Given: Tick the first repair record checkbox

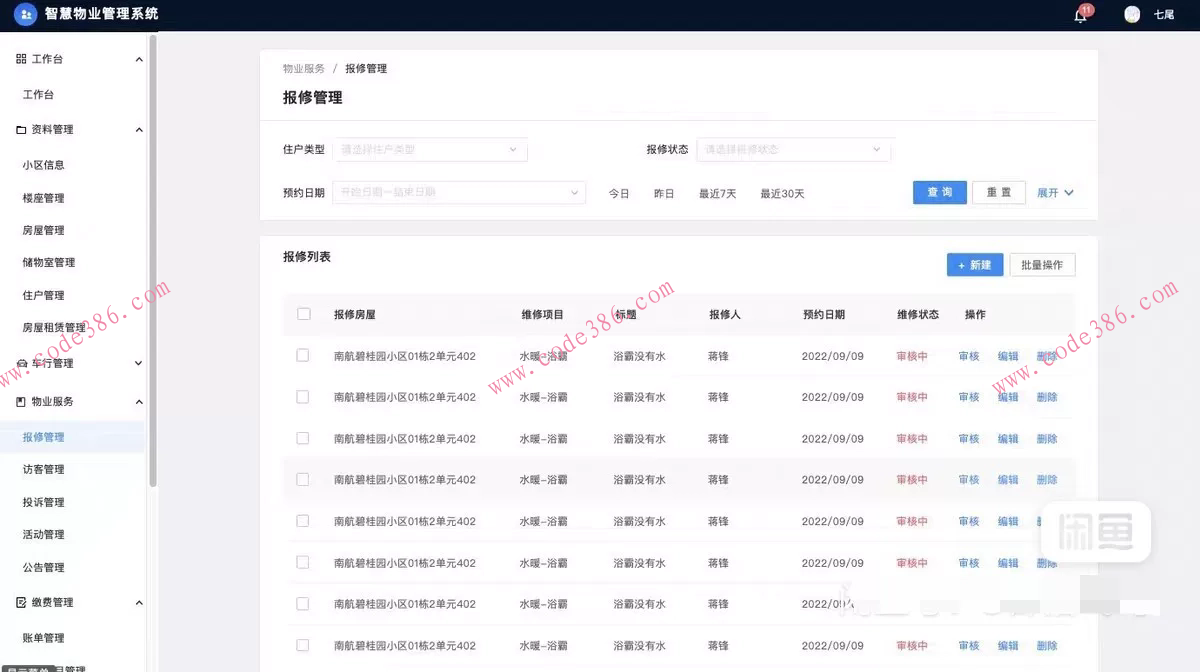Looking at the screenshot, I should click(303, 355).
